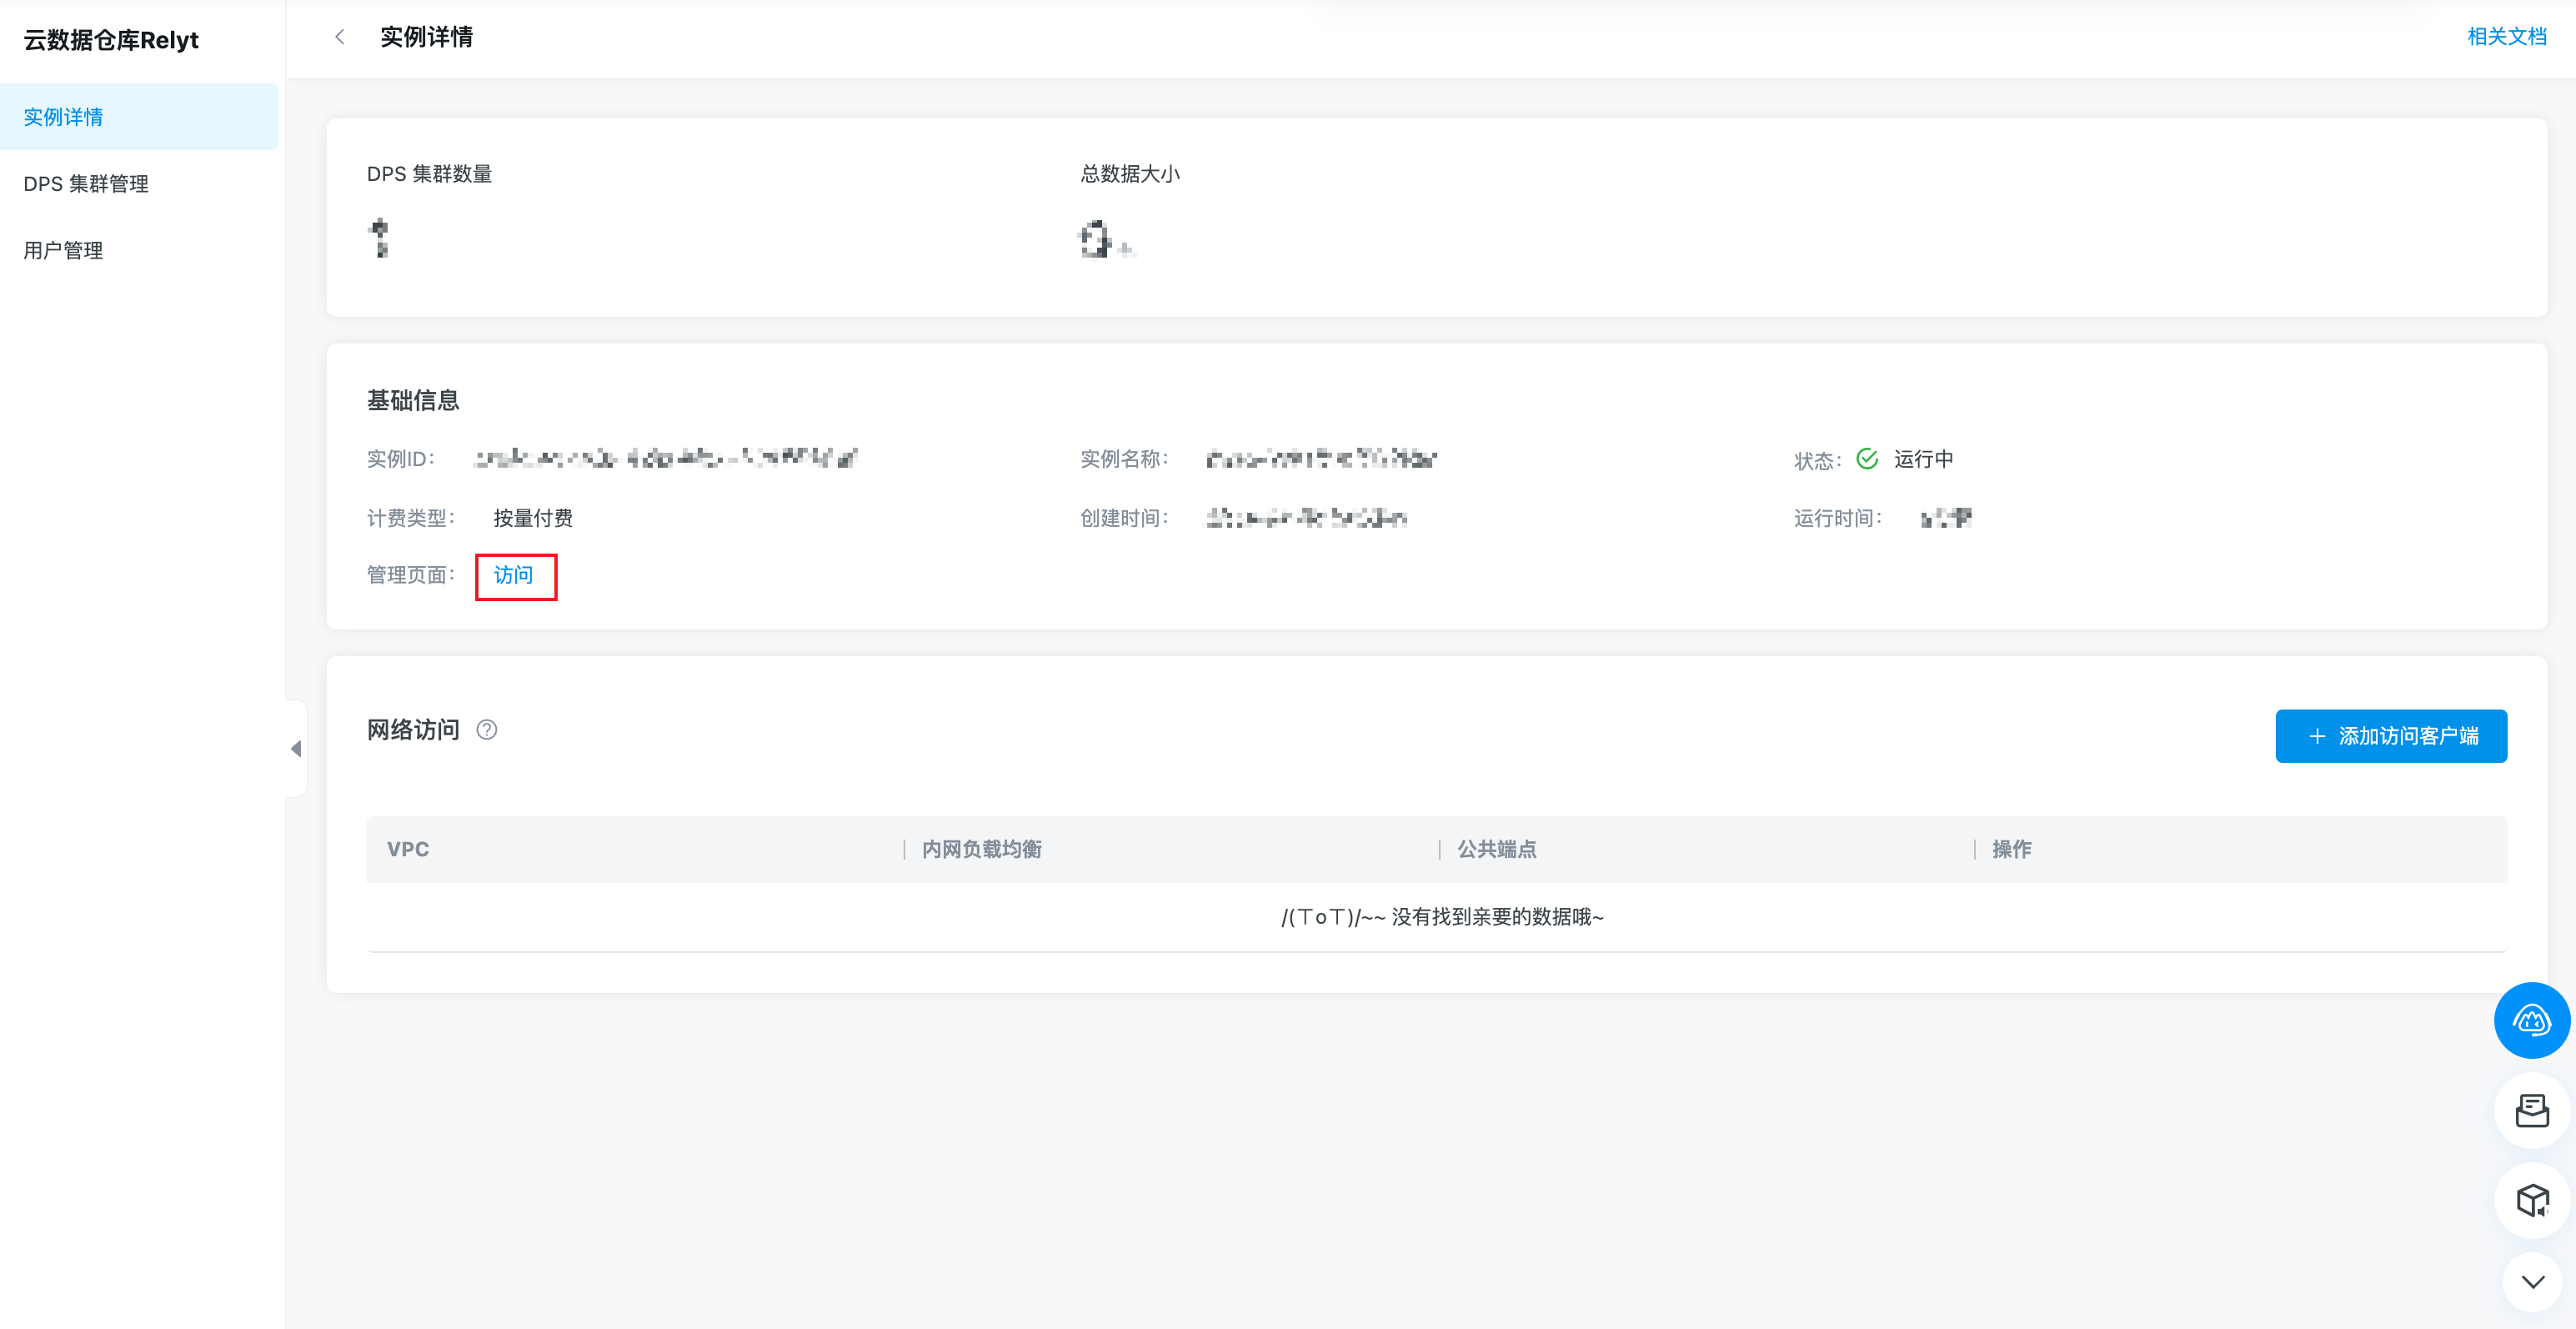Select 实例详情 in the left sidebar
2576x1329 pixels.
[x=64, y=117]
